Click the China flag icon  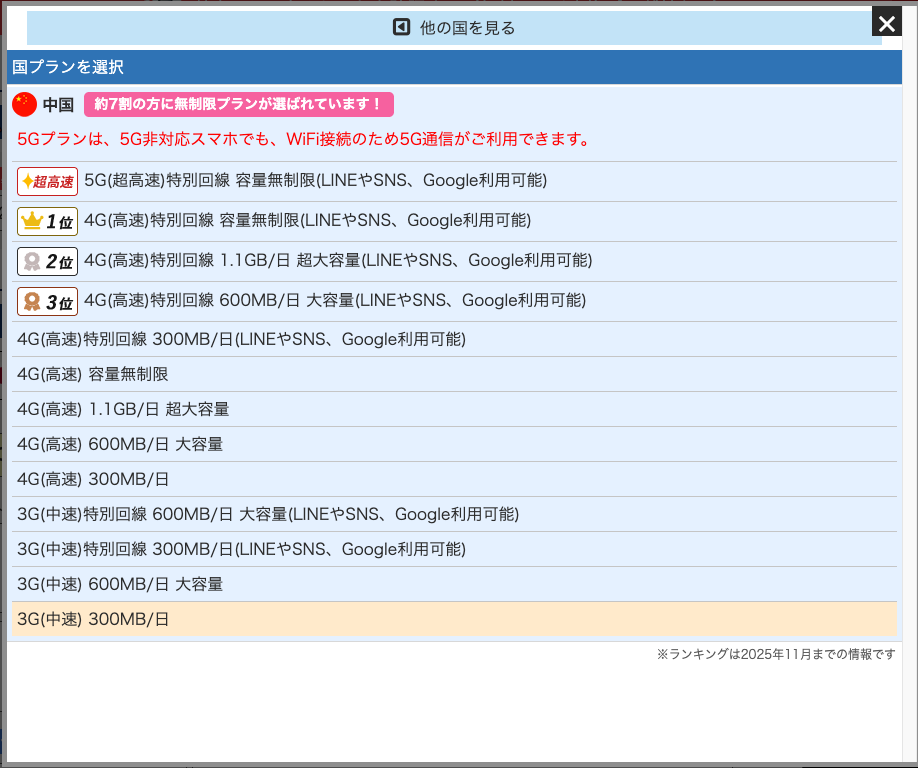point(25,104)
